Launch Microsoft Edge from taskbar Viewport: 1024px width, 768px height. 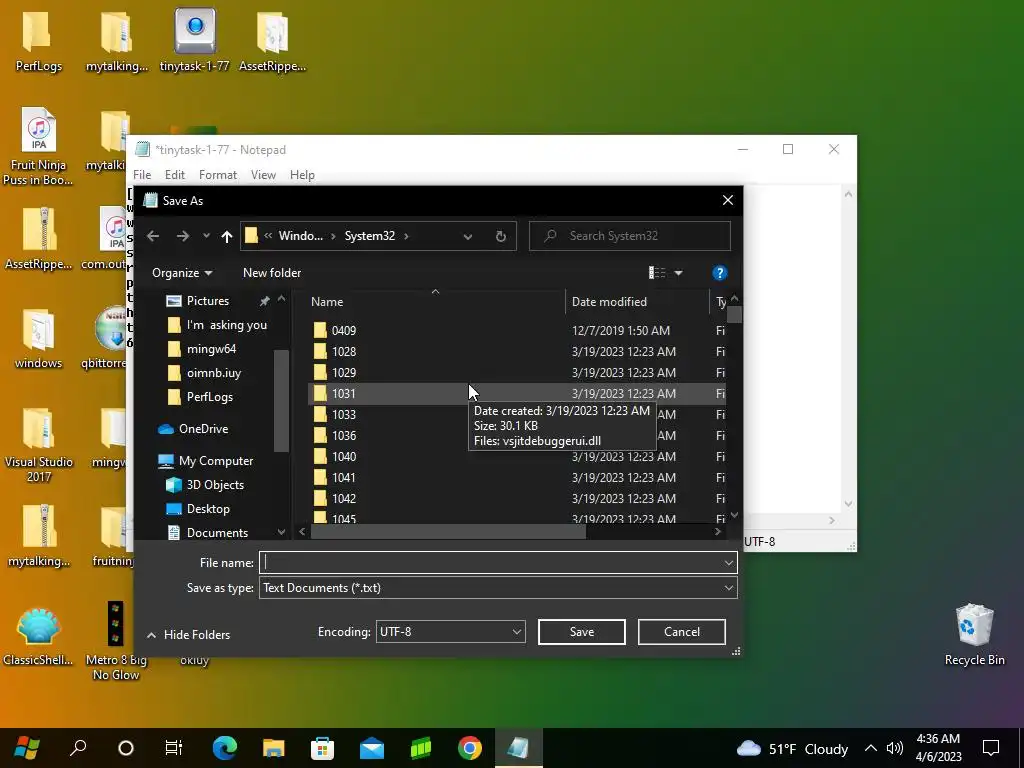[x=224, y=748]
